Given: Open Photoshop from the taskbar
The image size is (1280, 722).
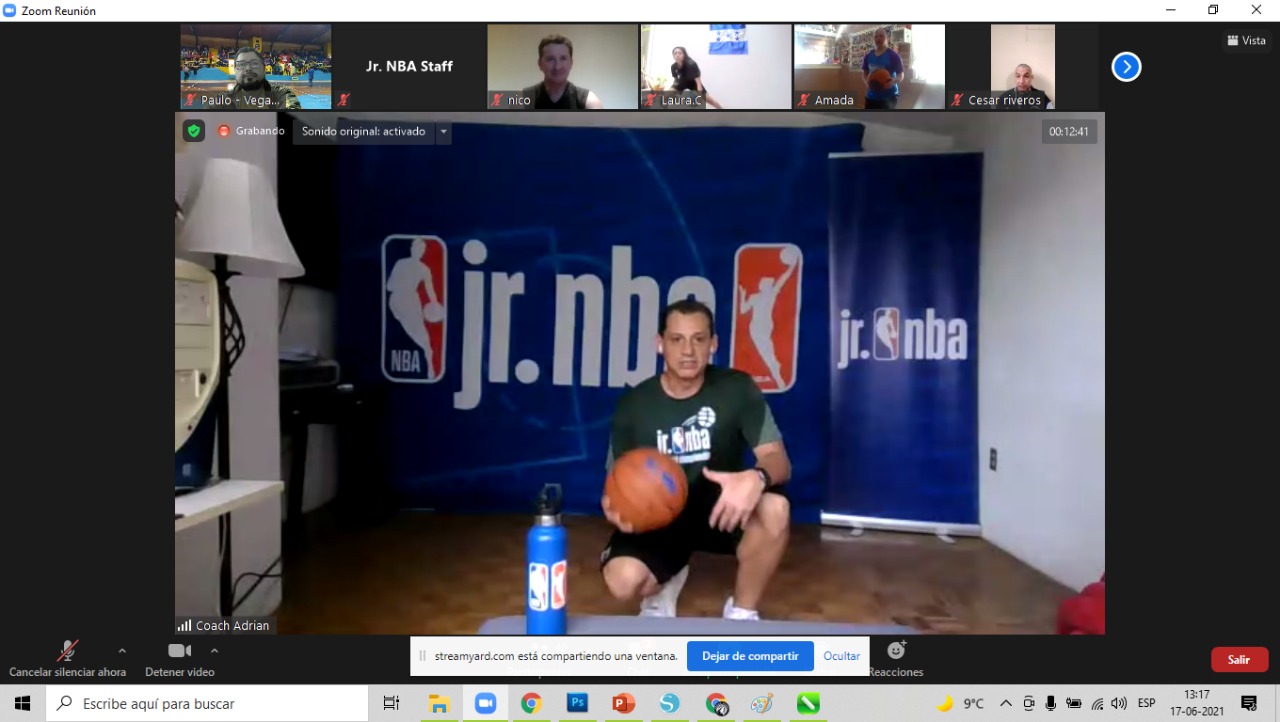Looking at the screenshot, I should (x=577, y=703).
